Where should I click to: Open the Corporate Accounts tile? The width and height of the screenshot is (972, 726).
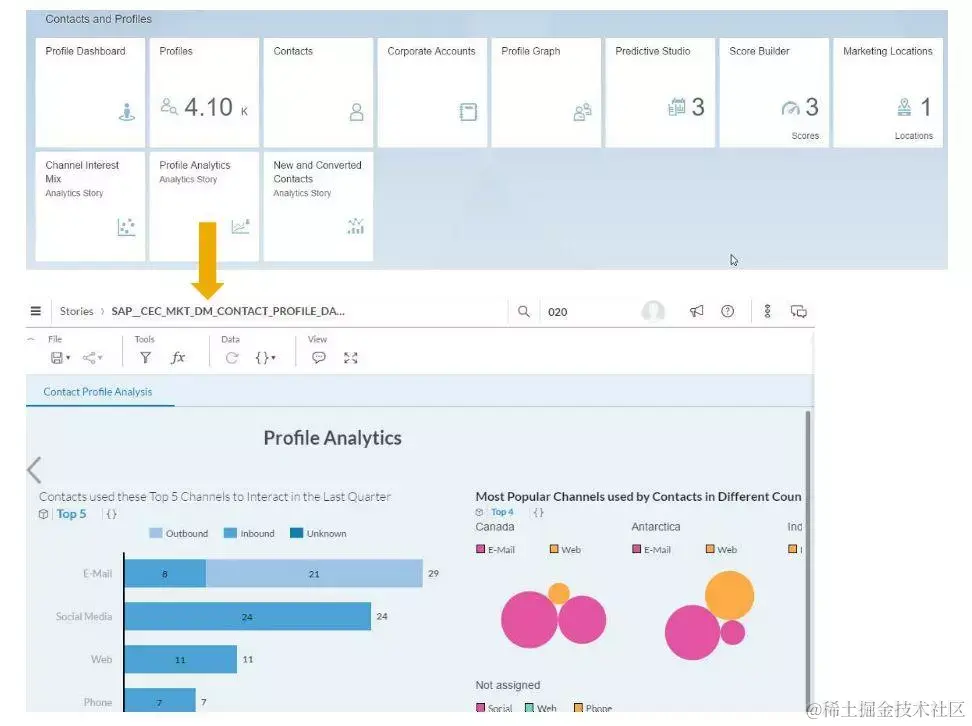(x=432, y=92)
